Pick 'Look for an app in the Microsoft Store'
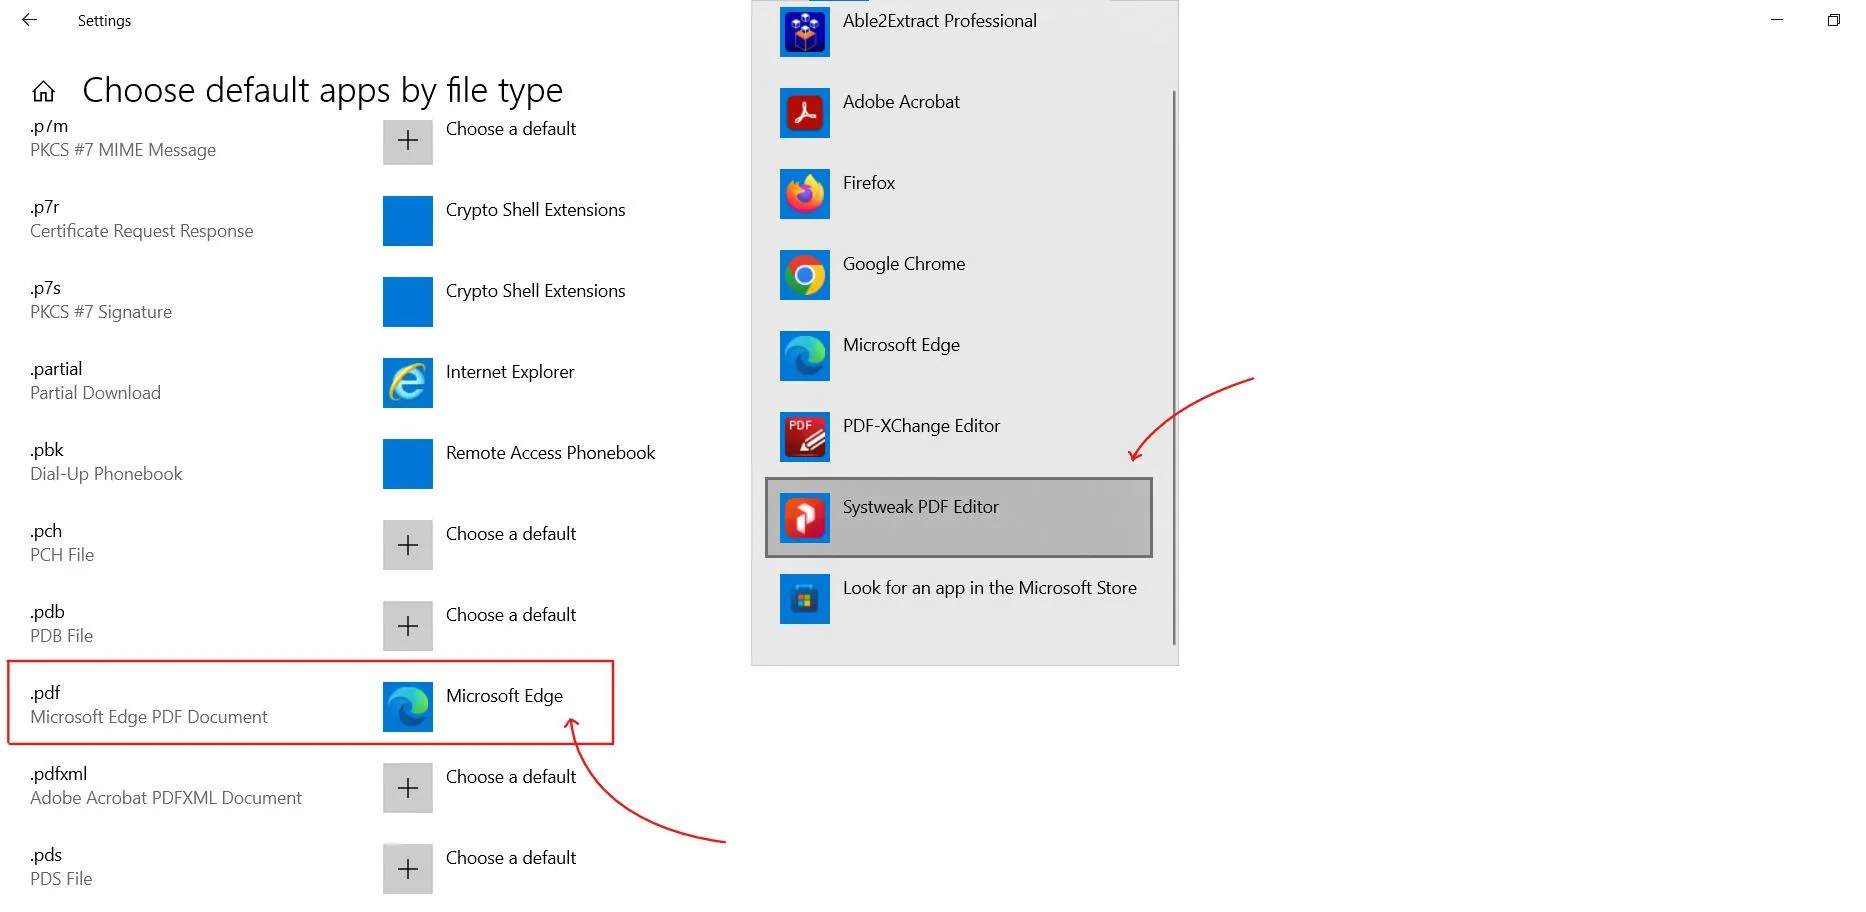The height and width of the screenshot is (912, 1866). tap(989, 588)
